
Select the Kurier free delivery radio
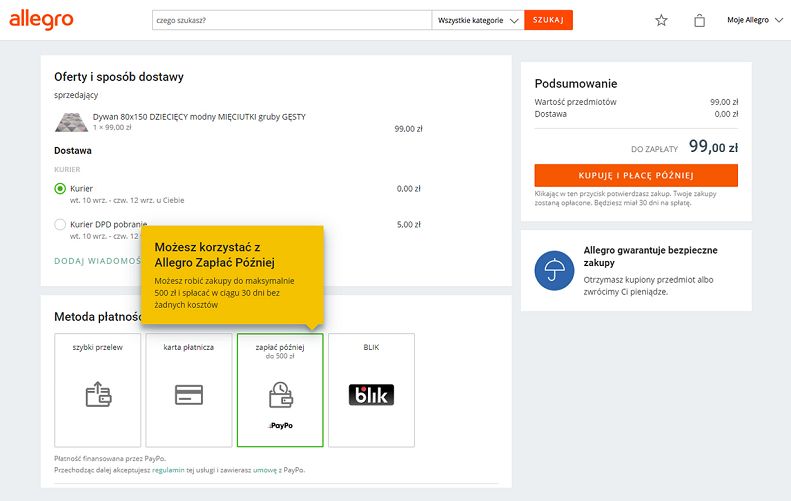point(60,189)
